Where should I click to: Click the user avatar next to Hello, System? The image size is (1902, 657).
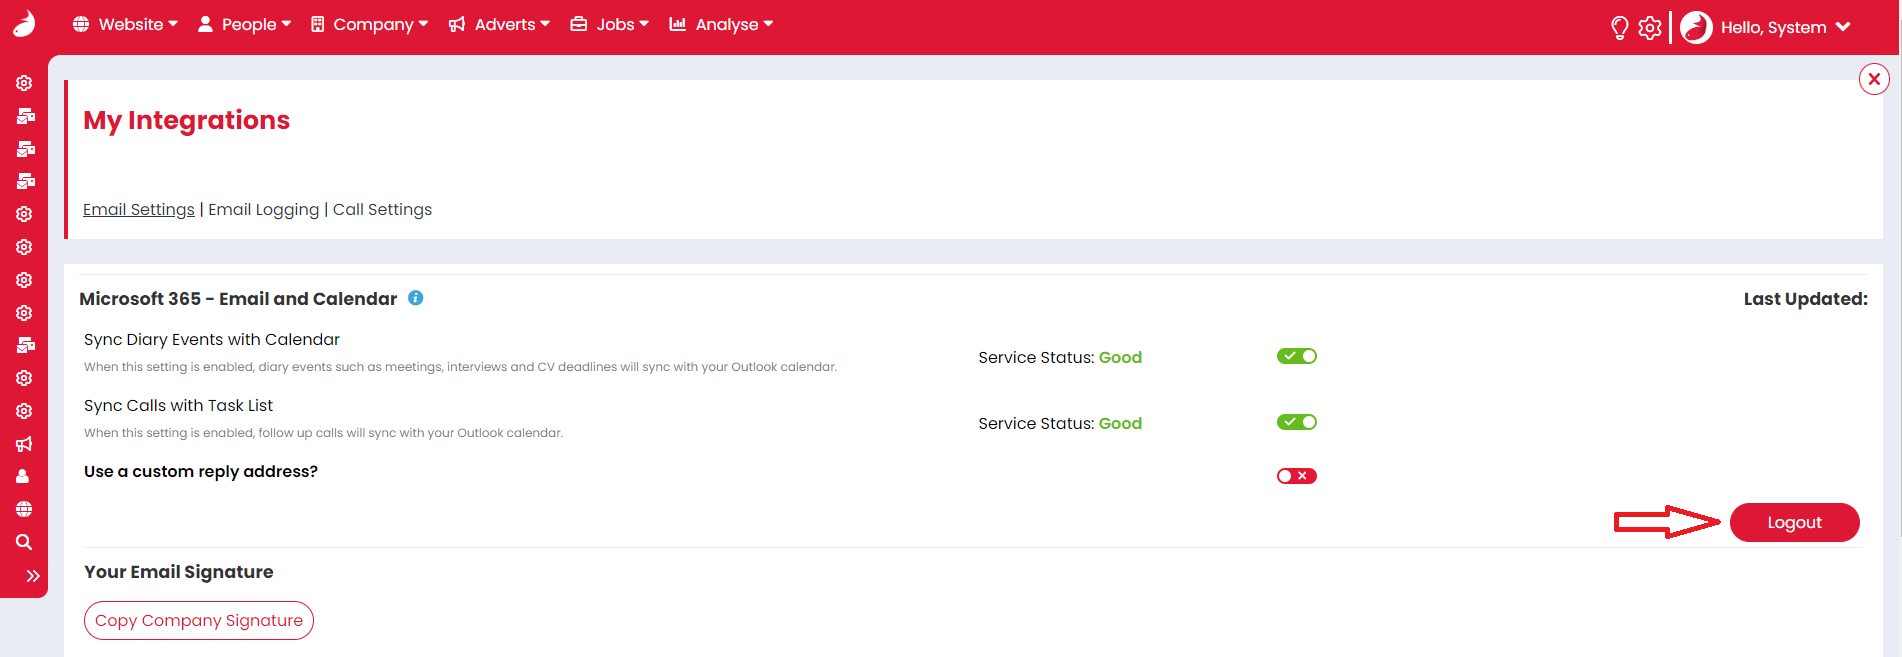coord(1696,27)
